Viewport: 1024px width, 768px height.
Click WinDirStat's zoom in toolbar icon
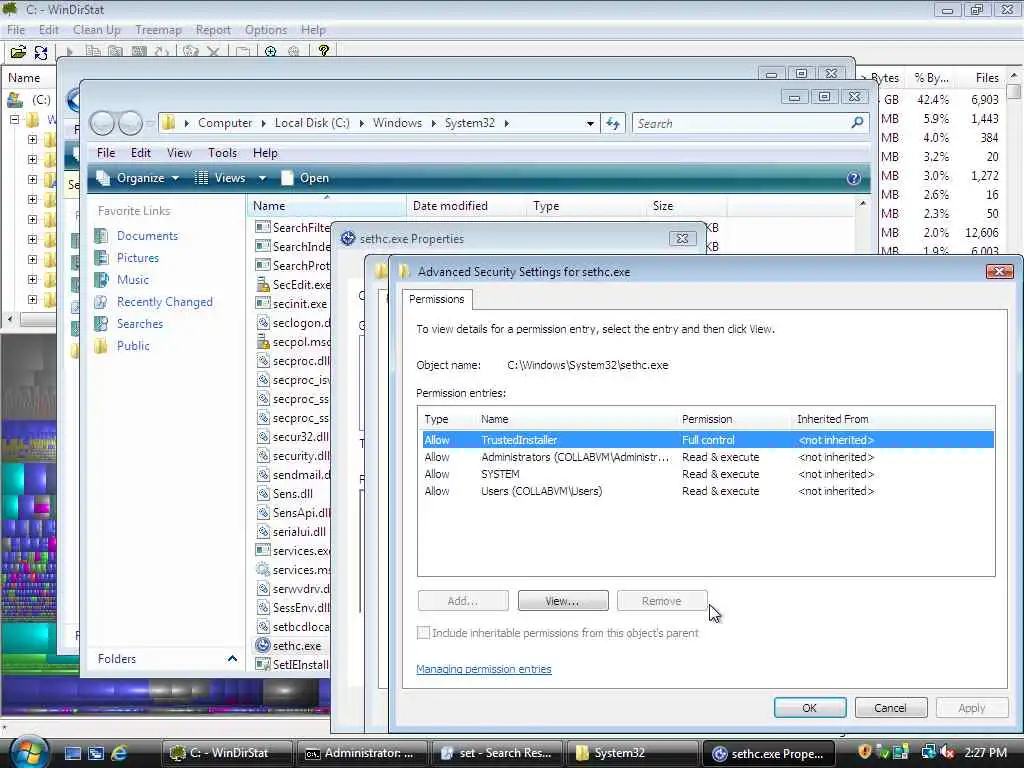pyautogui.click(x=270, y=52)
